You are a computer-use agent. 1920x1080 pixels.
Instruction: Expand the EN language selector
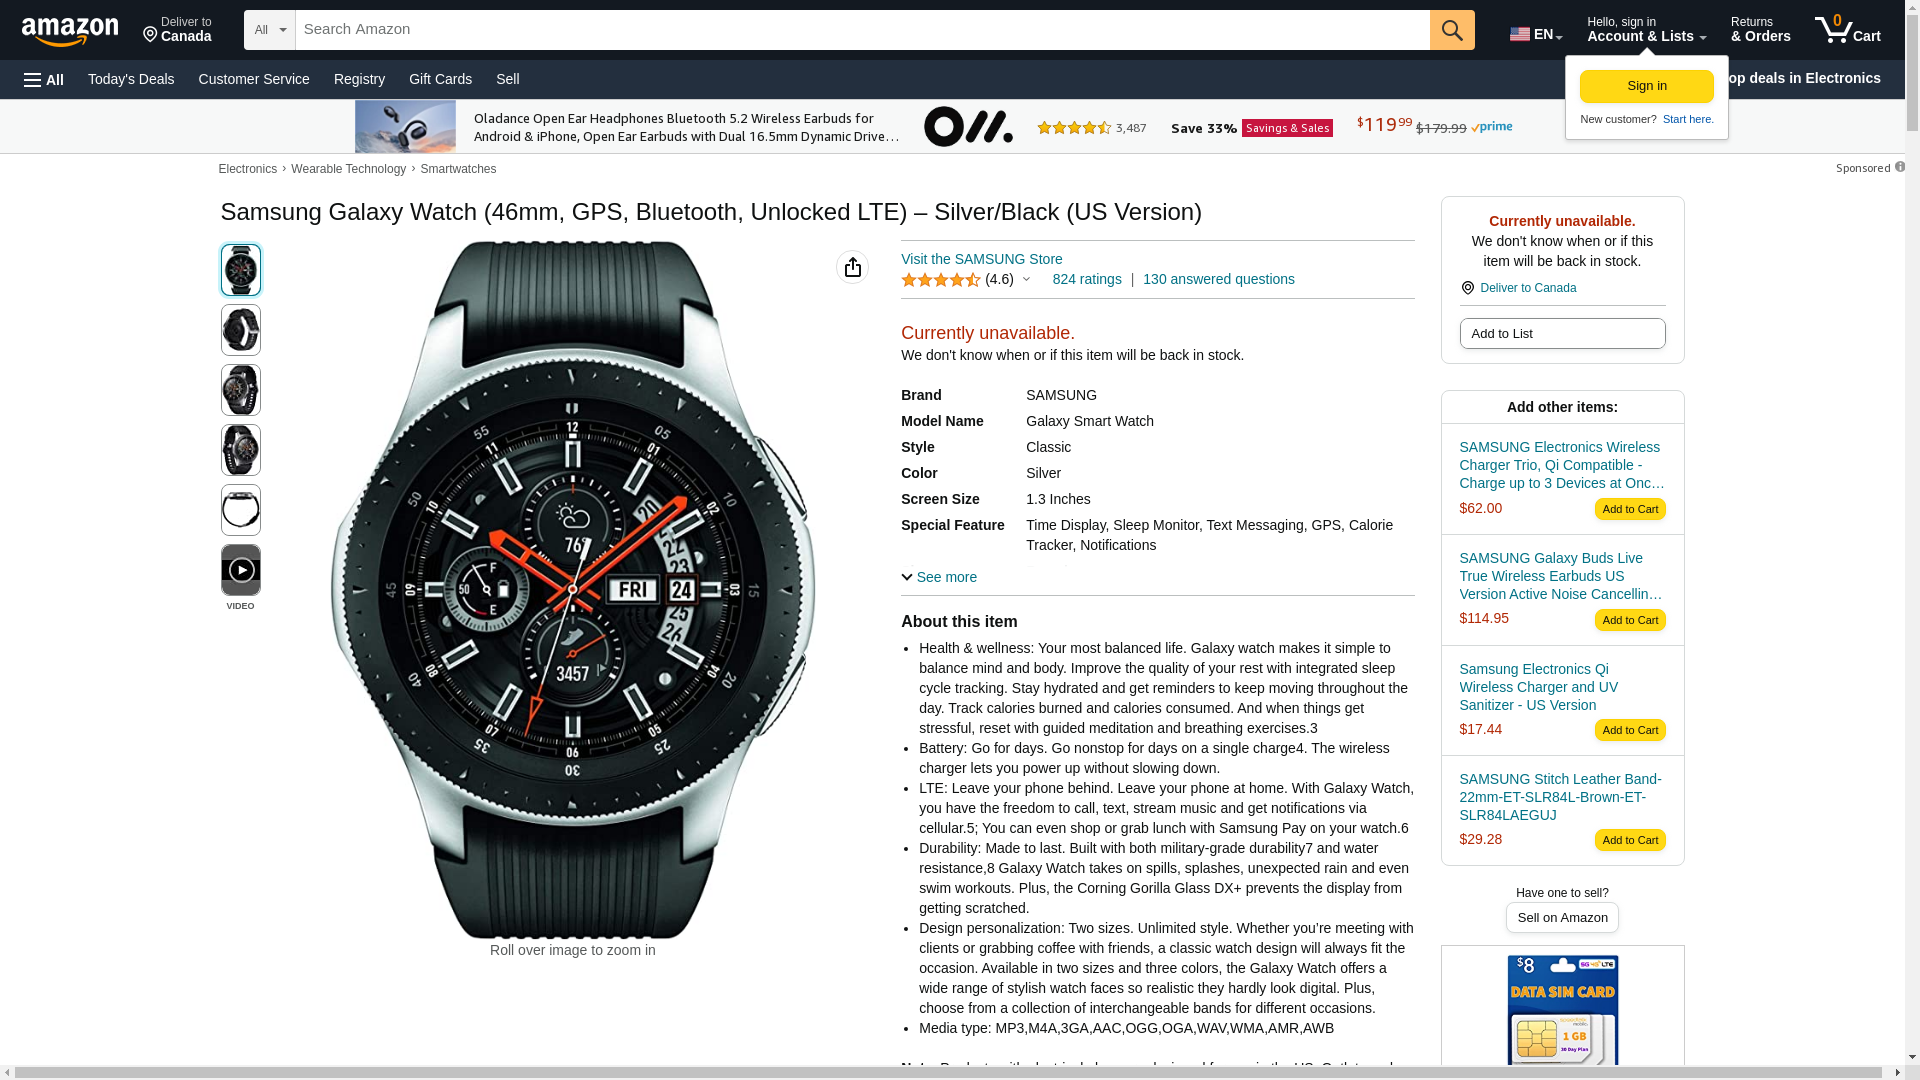tap(1536, 34)
